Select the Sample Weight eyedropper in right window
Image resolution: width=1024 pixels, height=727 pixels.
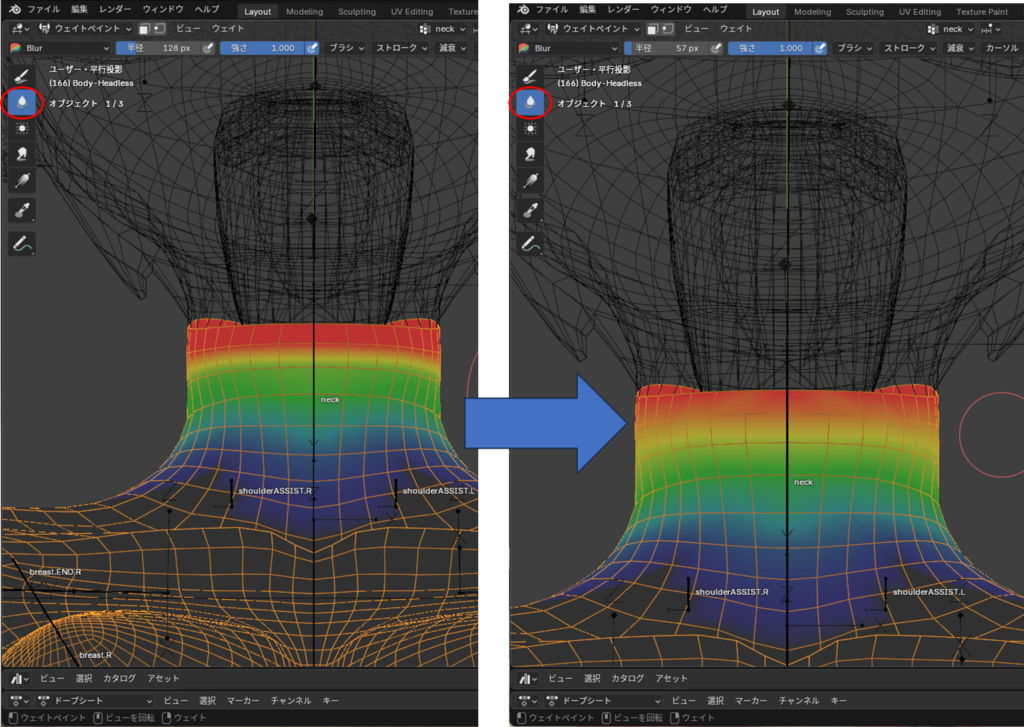click(x=530, y=210)
